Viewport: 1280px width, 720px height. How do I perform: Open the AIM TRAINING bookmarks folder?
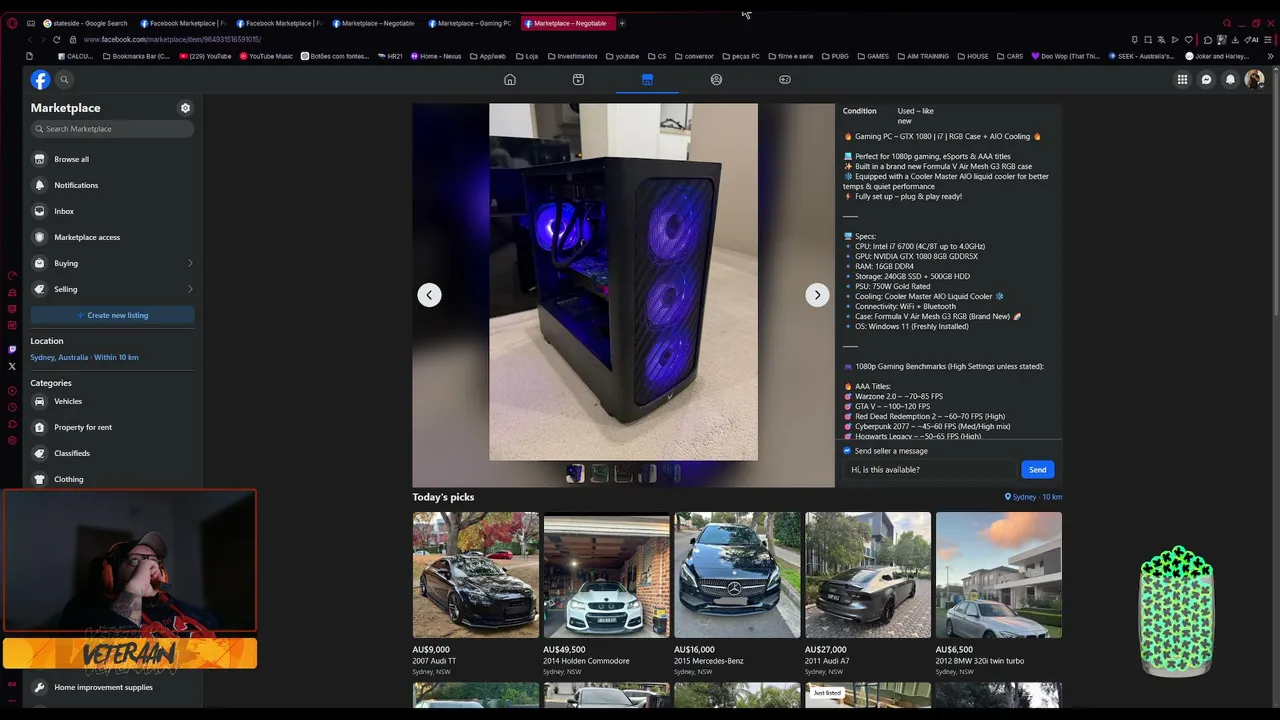[x=922, y=56]
